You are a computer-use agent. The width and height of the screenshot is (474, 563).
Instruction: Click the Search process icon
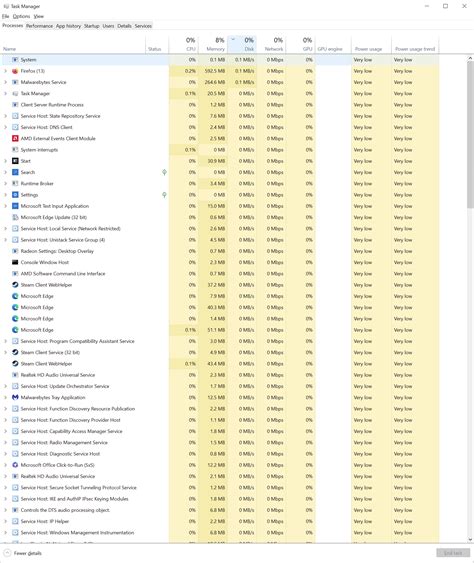15,172
